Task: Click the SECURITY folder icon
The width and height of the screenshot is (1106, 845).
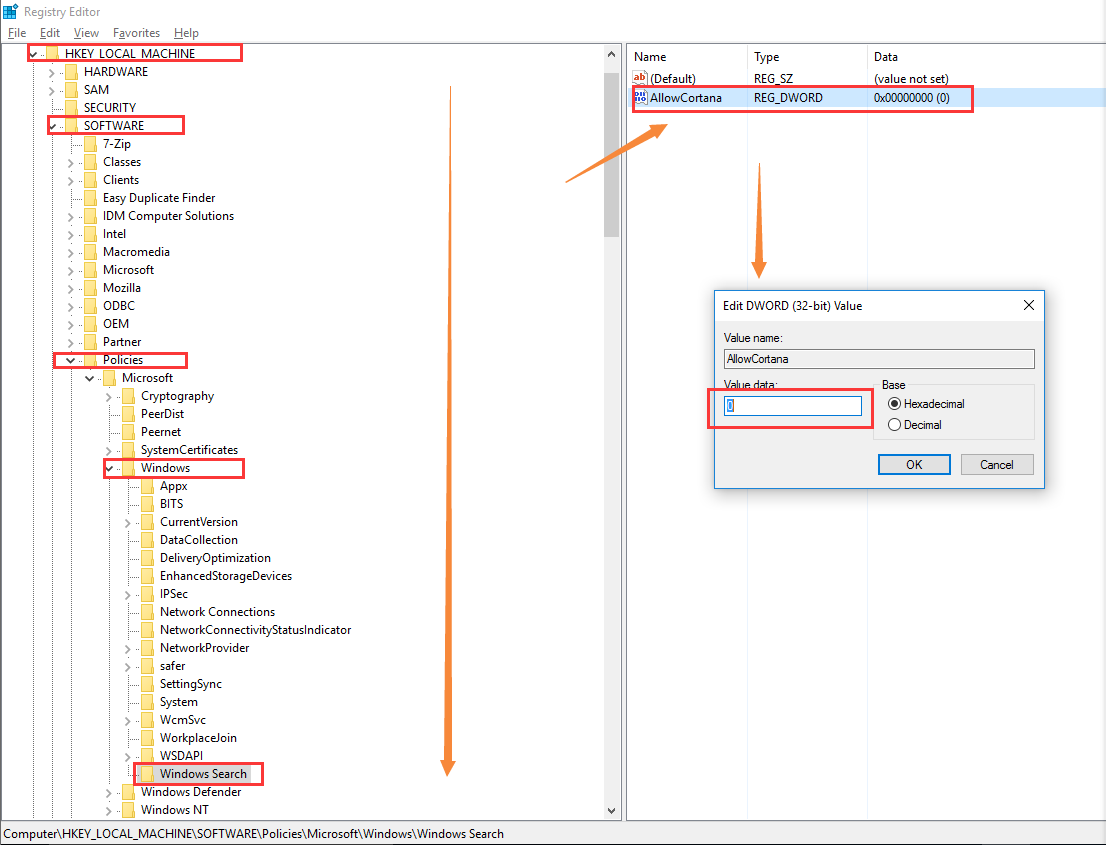Action: coord(71,107)
